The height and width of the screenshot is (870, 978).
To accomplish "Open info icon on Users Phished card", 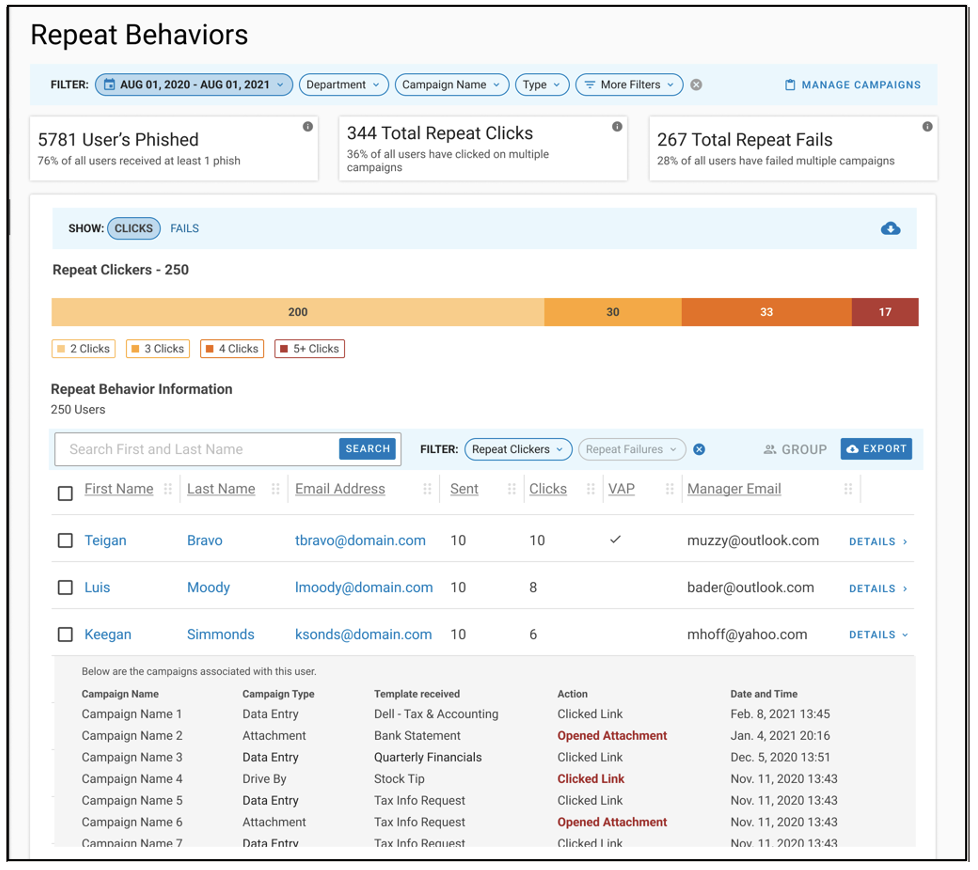I will point(307,127).
